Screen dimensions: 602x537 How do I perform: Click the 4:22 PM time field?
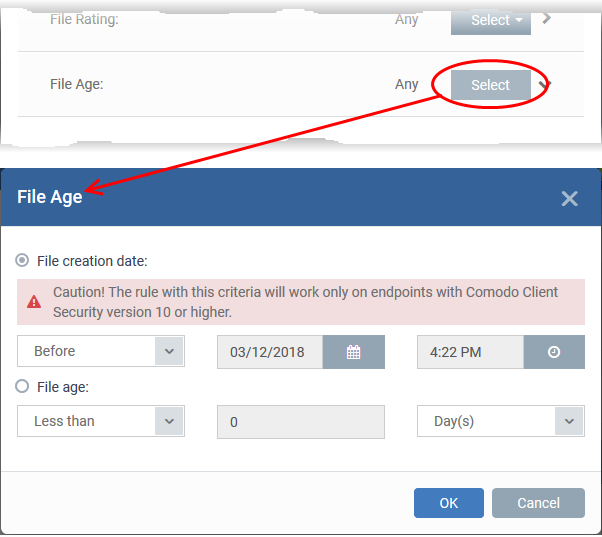pyautogui.click(x=470, y=352)
